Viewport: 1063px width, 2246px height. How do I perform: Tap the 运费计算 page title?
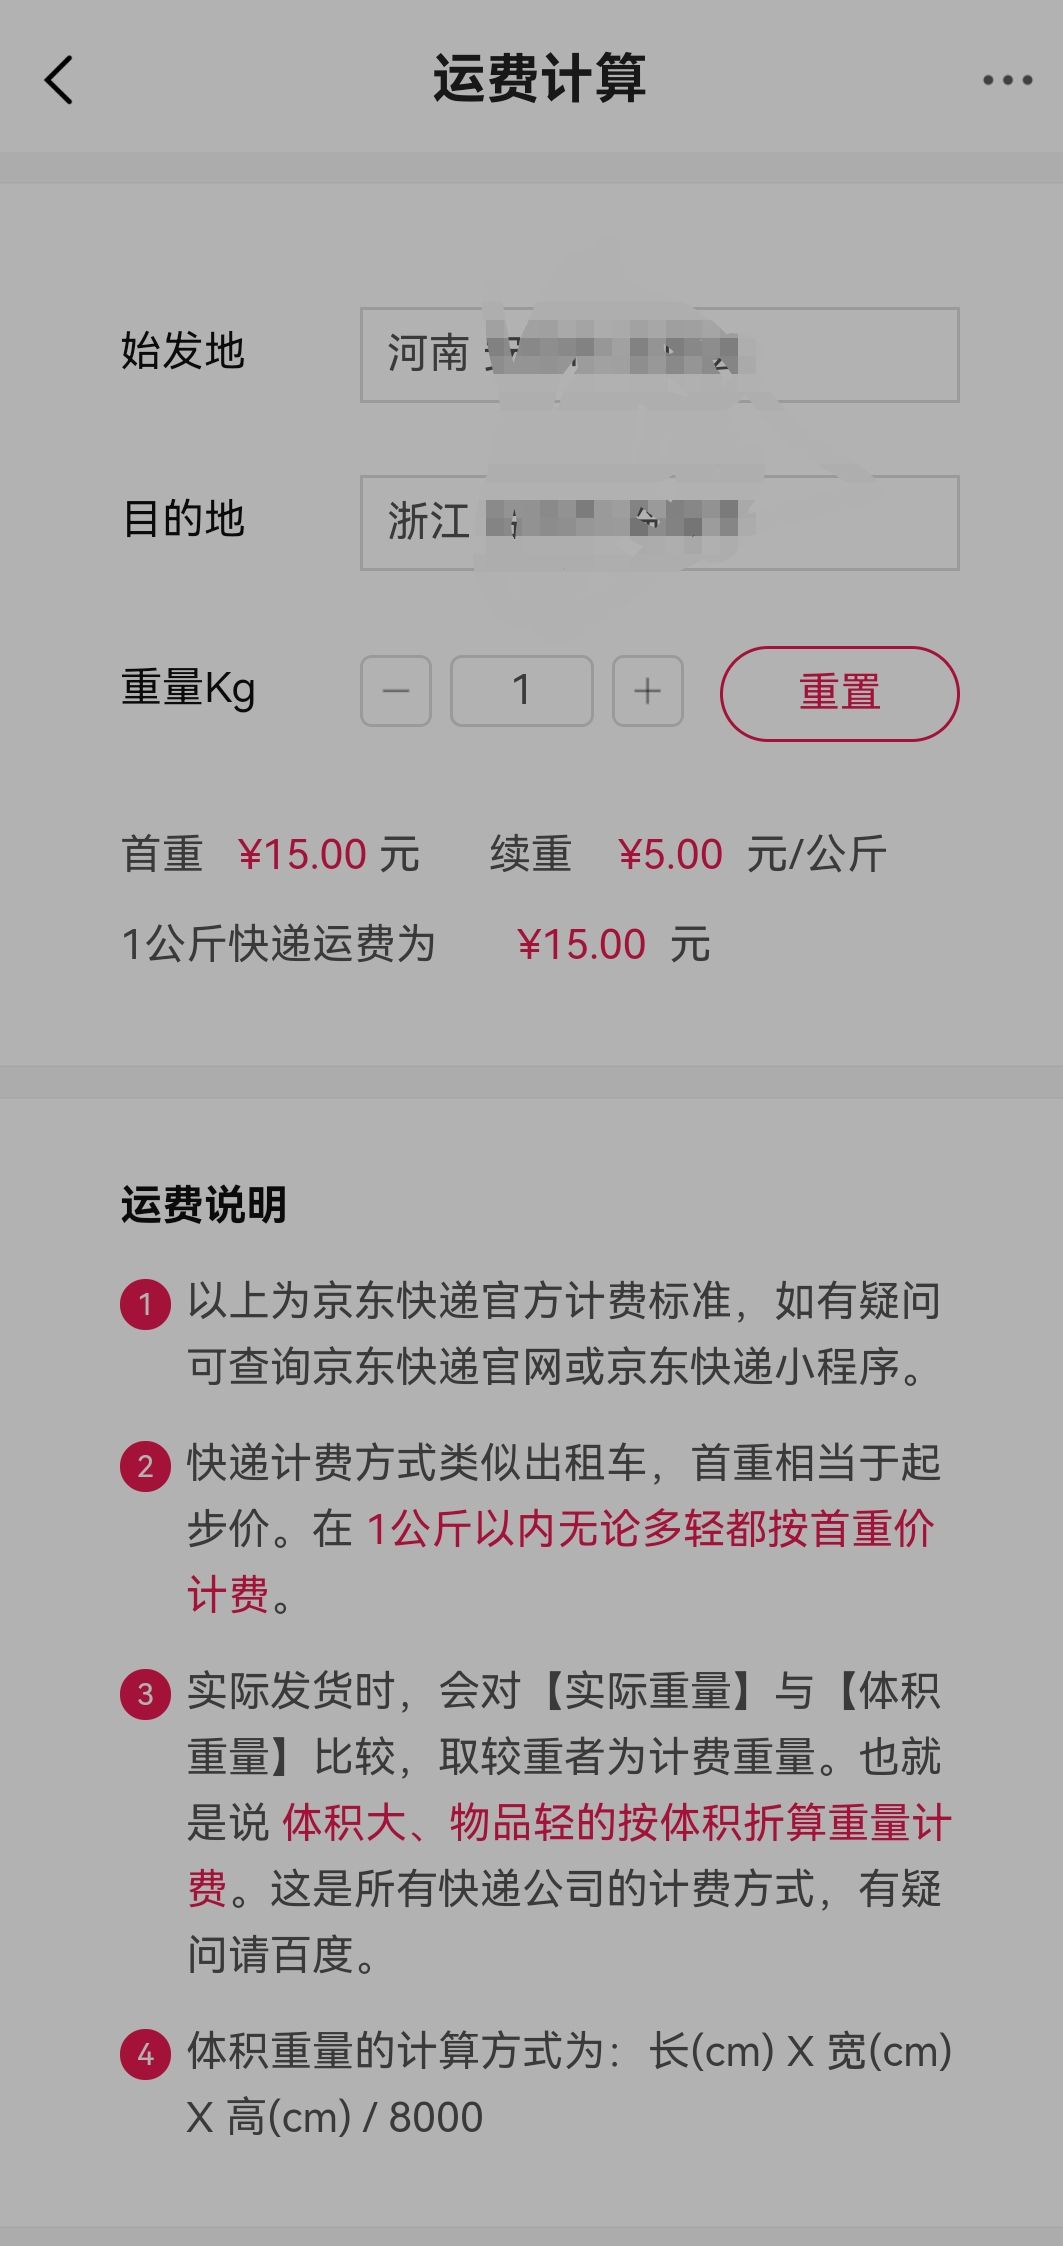[539, 79]
